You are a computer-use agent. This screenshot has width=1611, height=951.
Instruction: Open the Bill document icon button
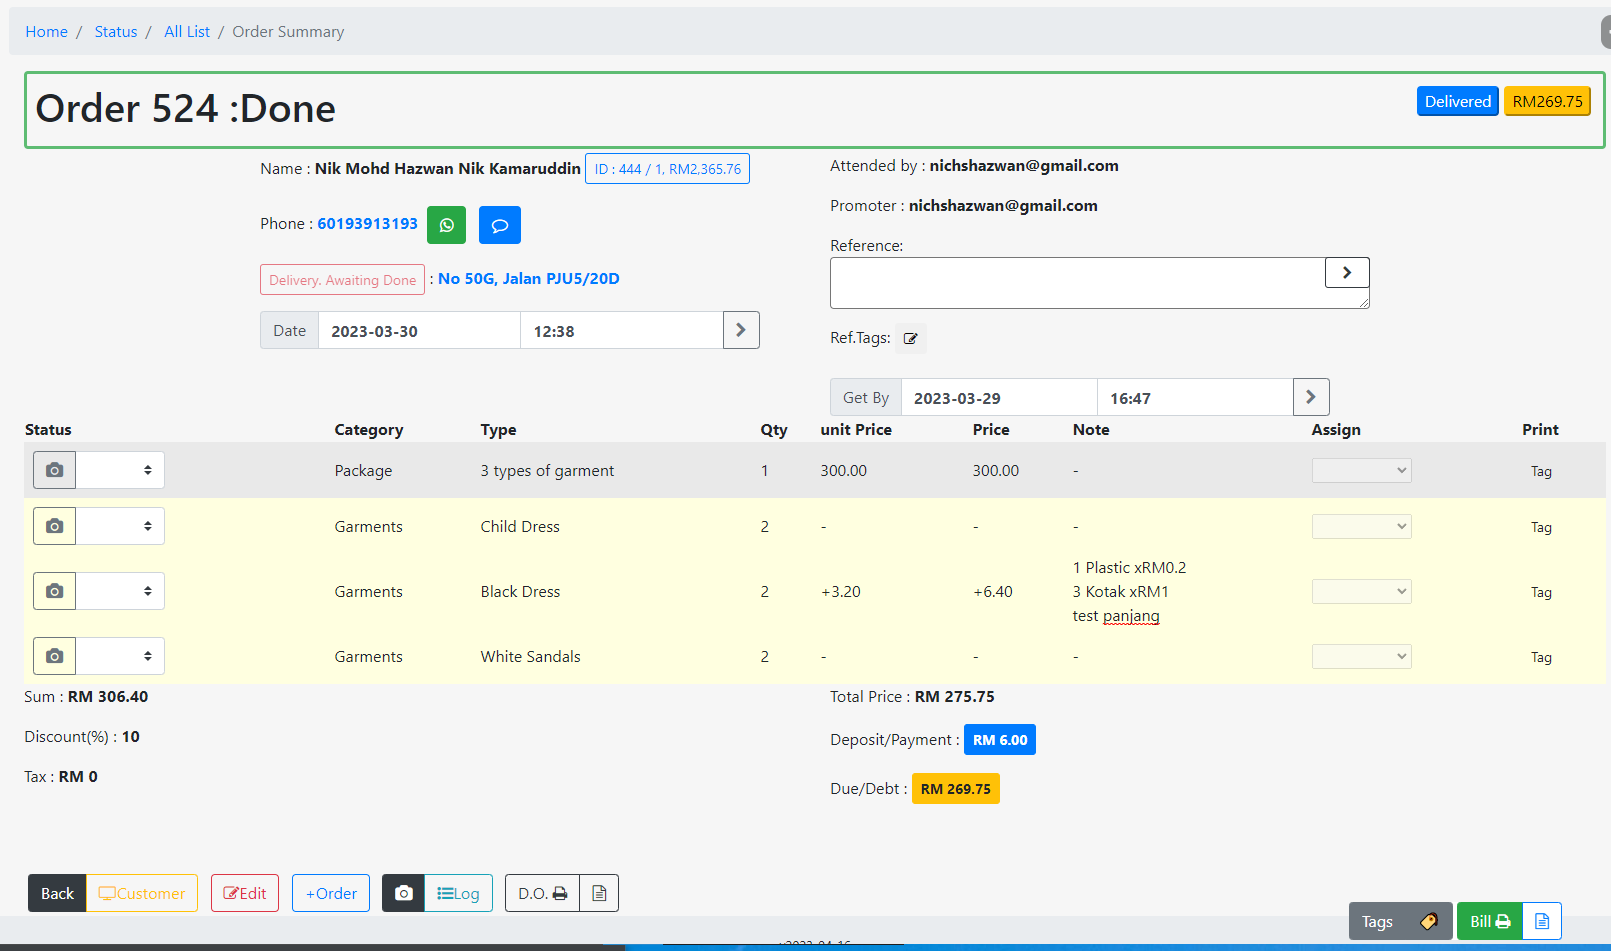coord(1542,921)
